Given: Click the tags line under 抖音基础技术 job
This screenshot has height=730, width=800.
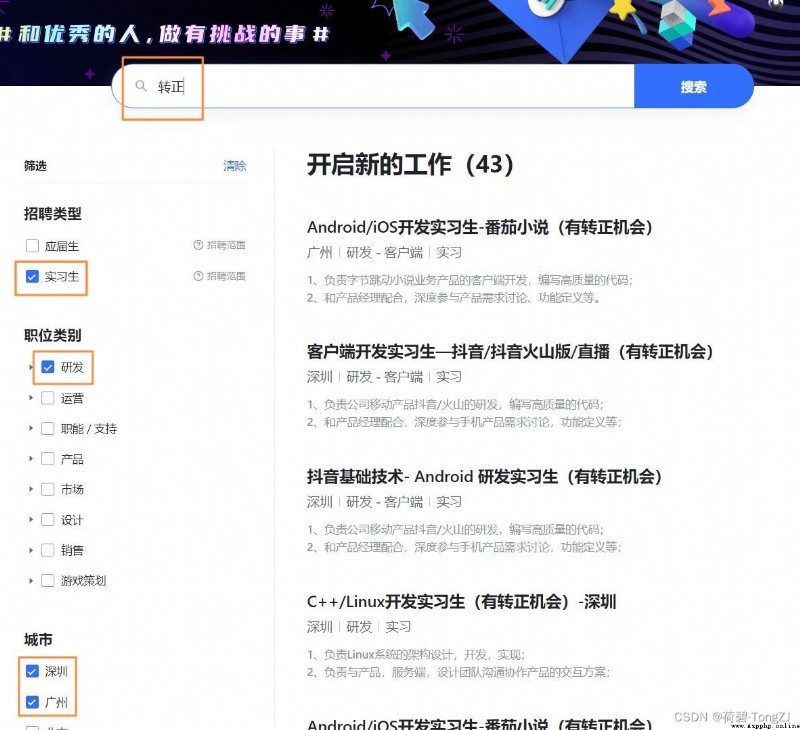Looking at the screenshot, I should point(384,502).
